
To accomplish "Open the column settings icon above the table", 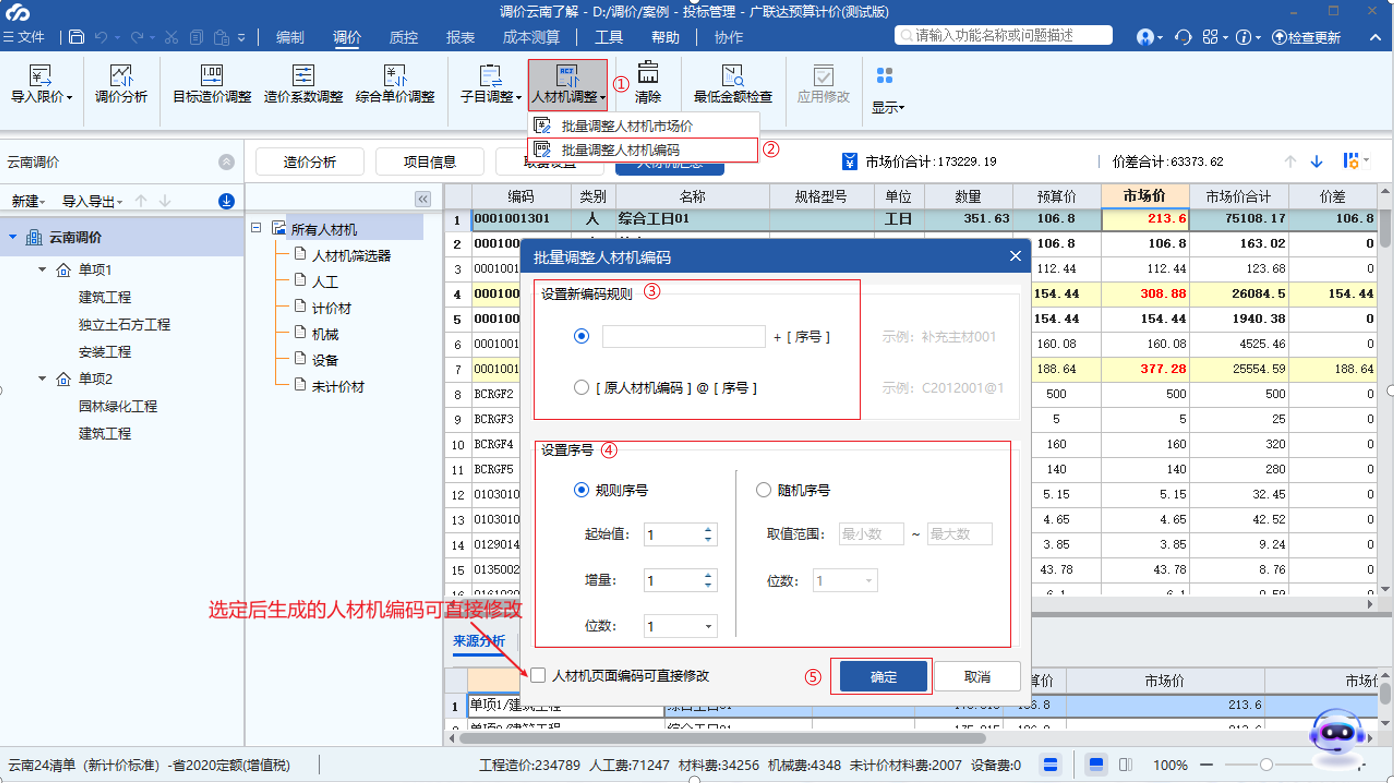I will coord(1353,161).
